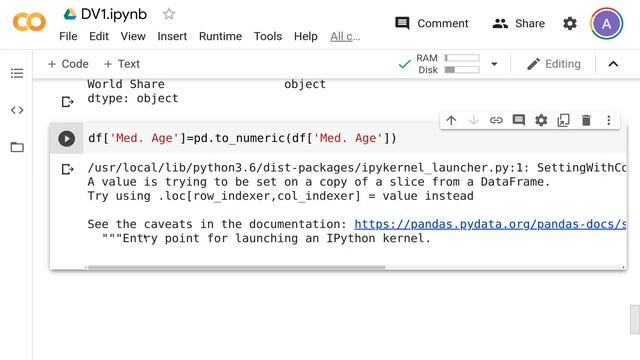Image resolution: width=640 pixels, height=360 pixels.
Task: Click into the code cell input
Action: 354,138
